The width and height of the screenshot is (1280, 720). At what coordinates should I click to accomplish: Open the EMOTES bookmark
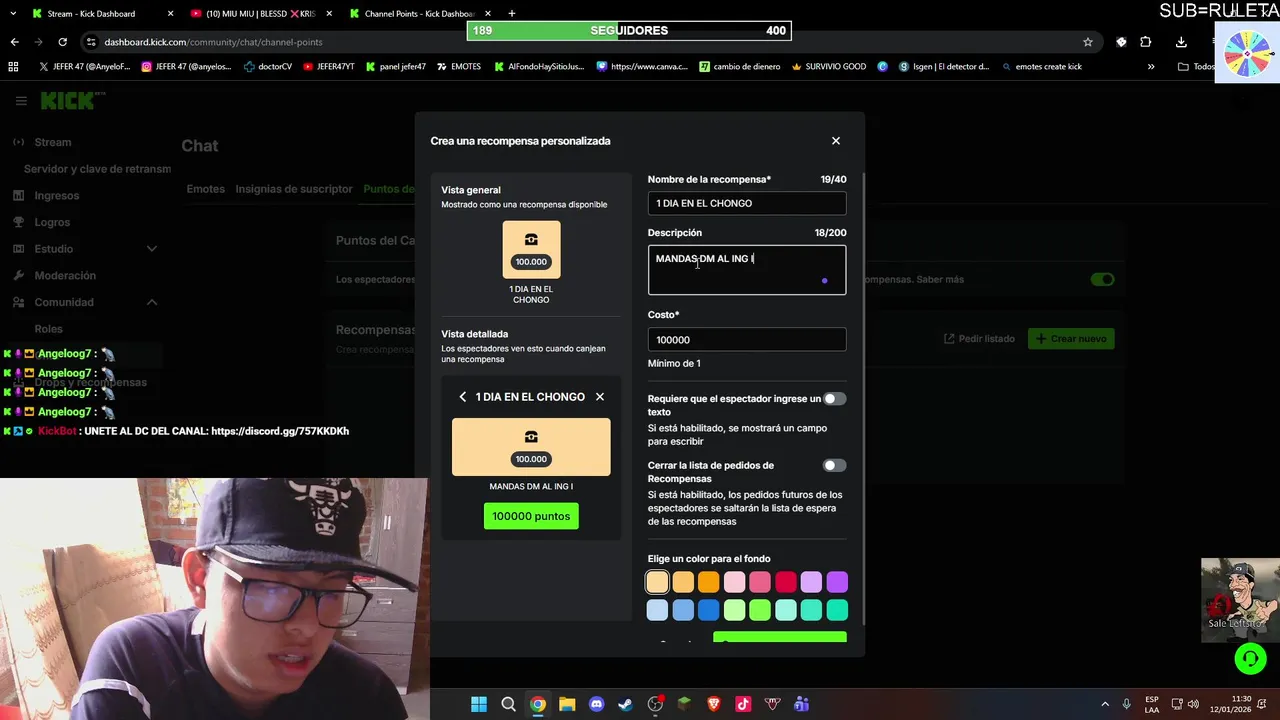pos(458,67)
